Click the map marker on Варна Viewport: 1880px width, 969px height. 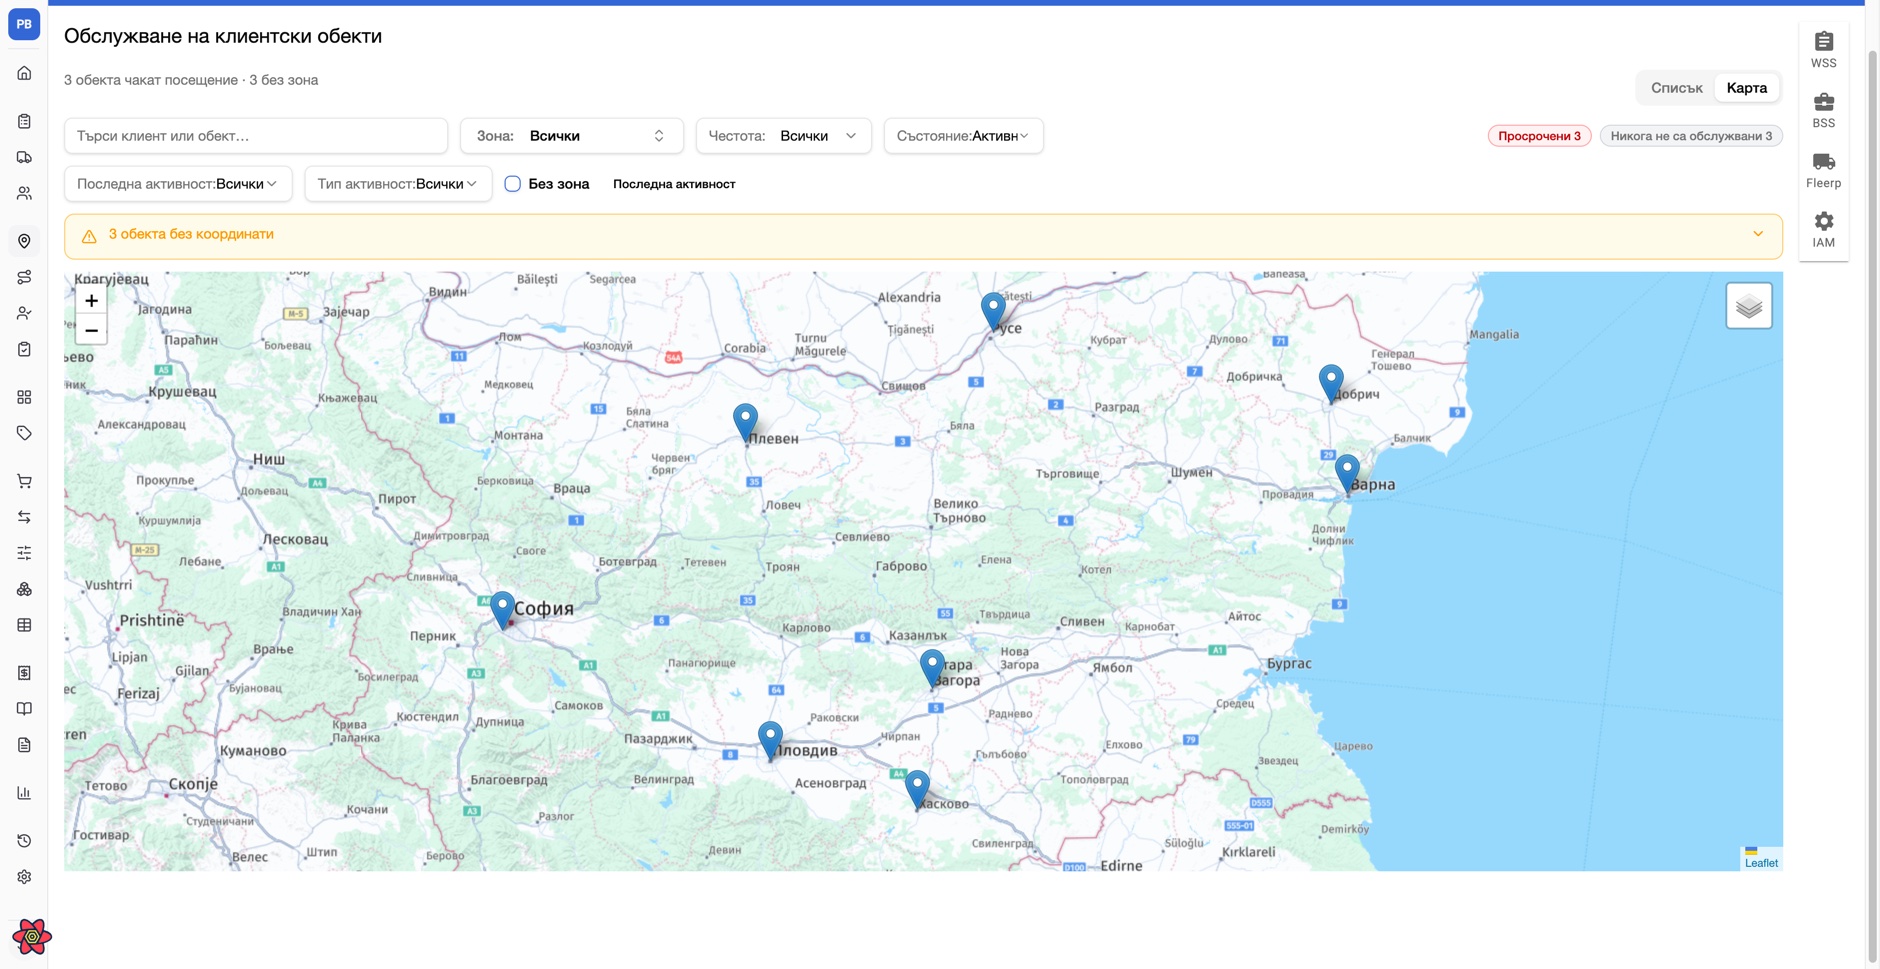pyautogui.click(x=1347, y=473)
